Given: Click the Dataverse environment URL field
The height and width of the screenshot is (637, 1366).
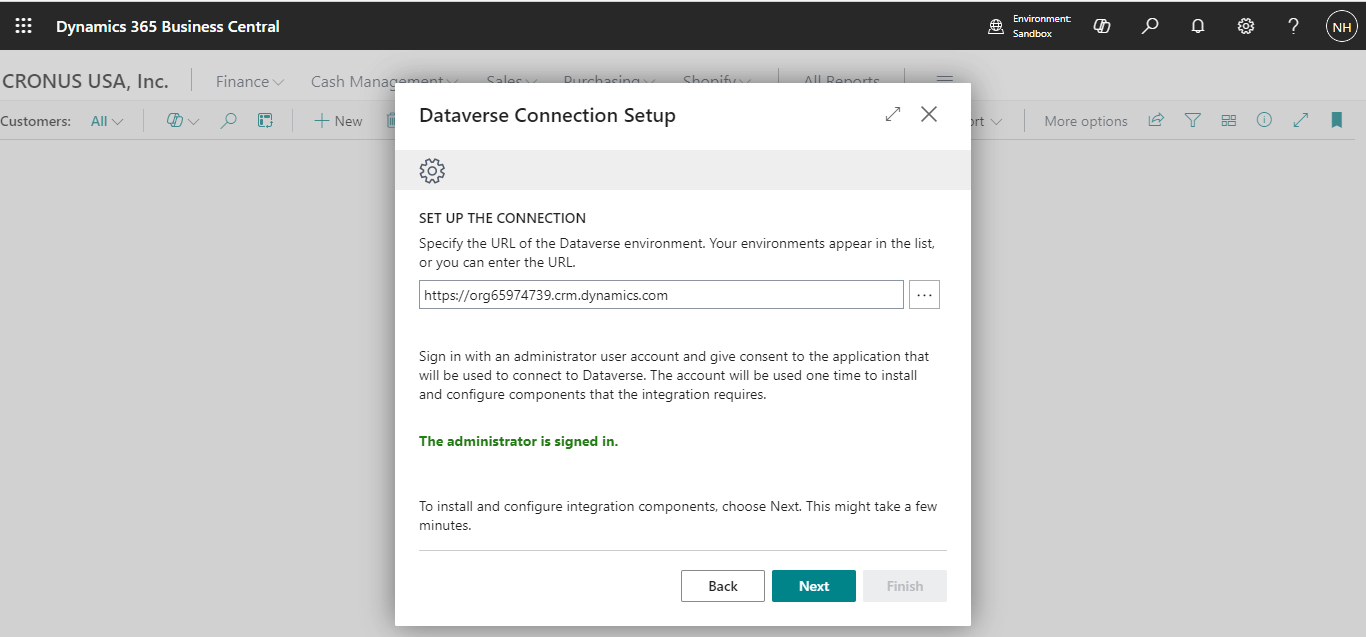Looking at the screenshot, I should pyautogui.click(x=660, y=295).
